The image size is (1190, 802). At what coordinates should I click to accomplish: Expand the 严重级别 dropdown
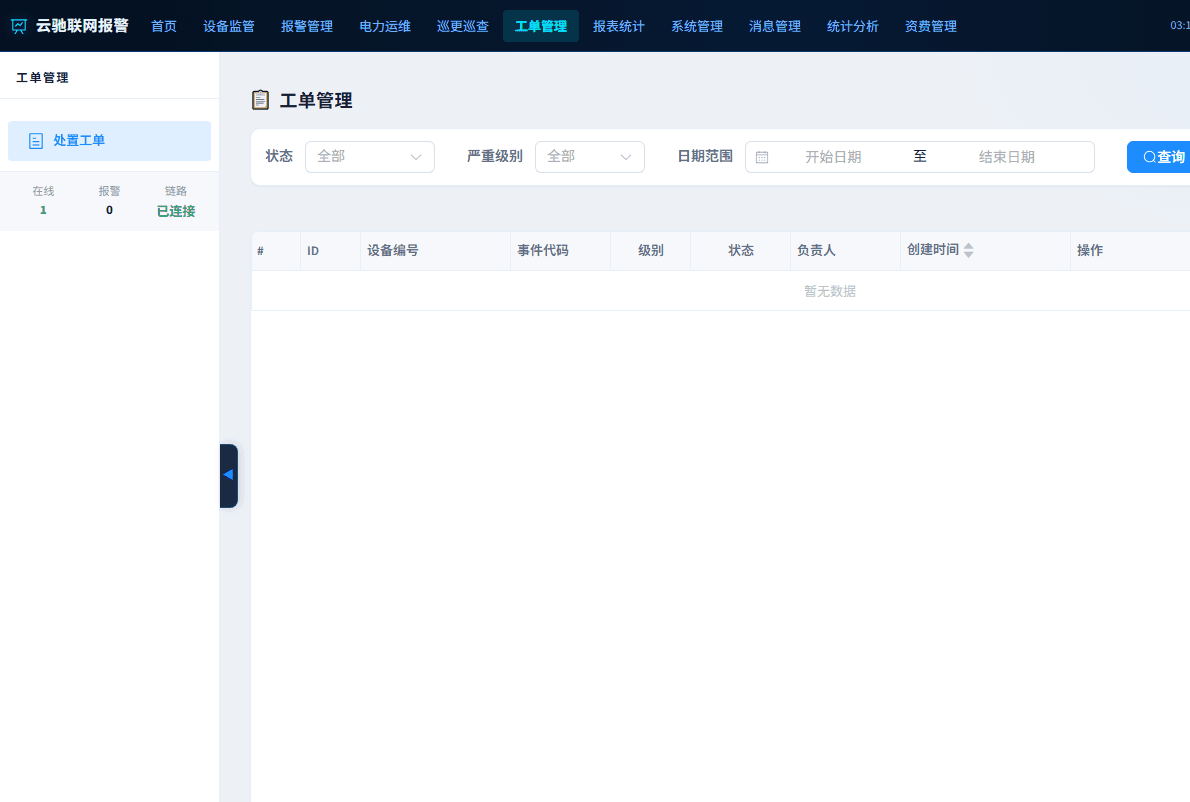point(590,157)
